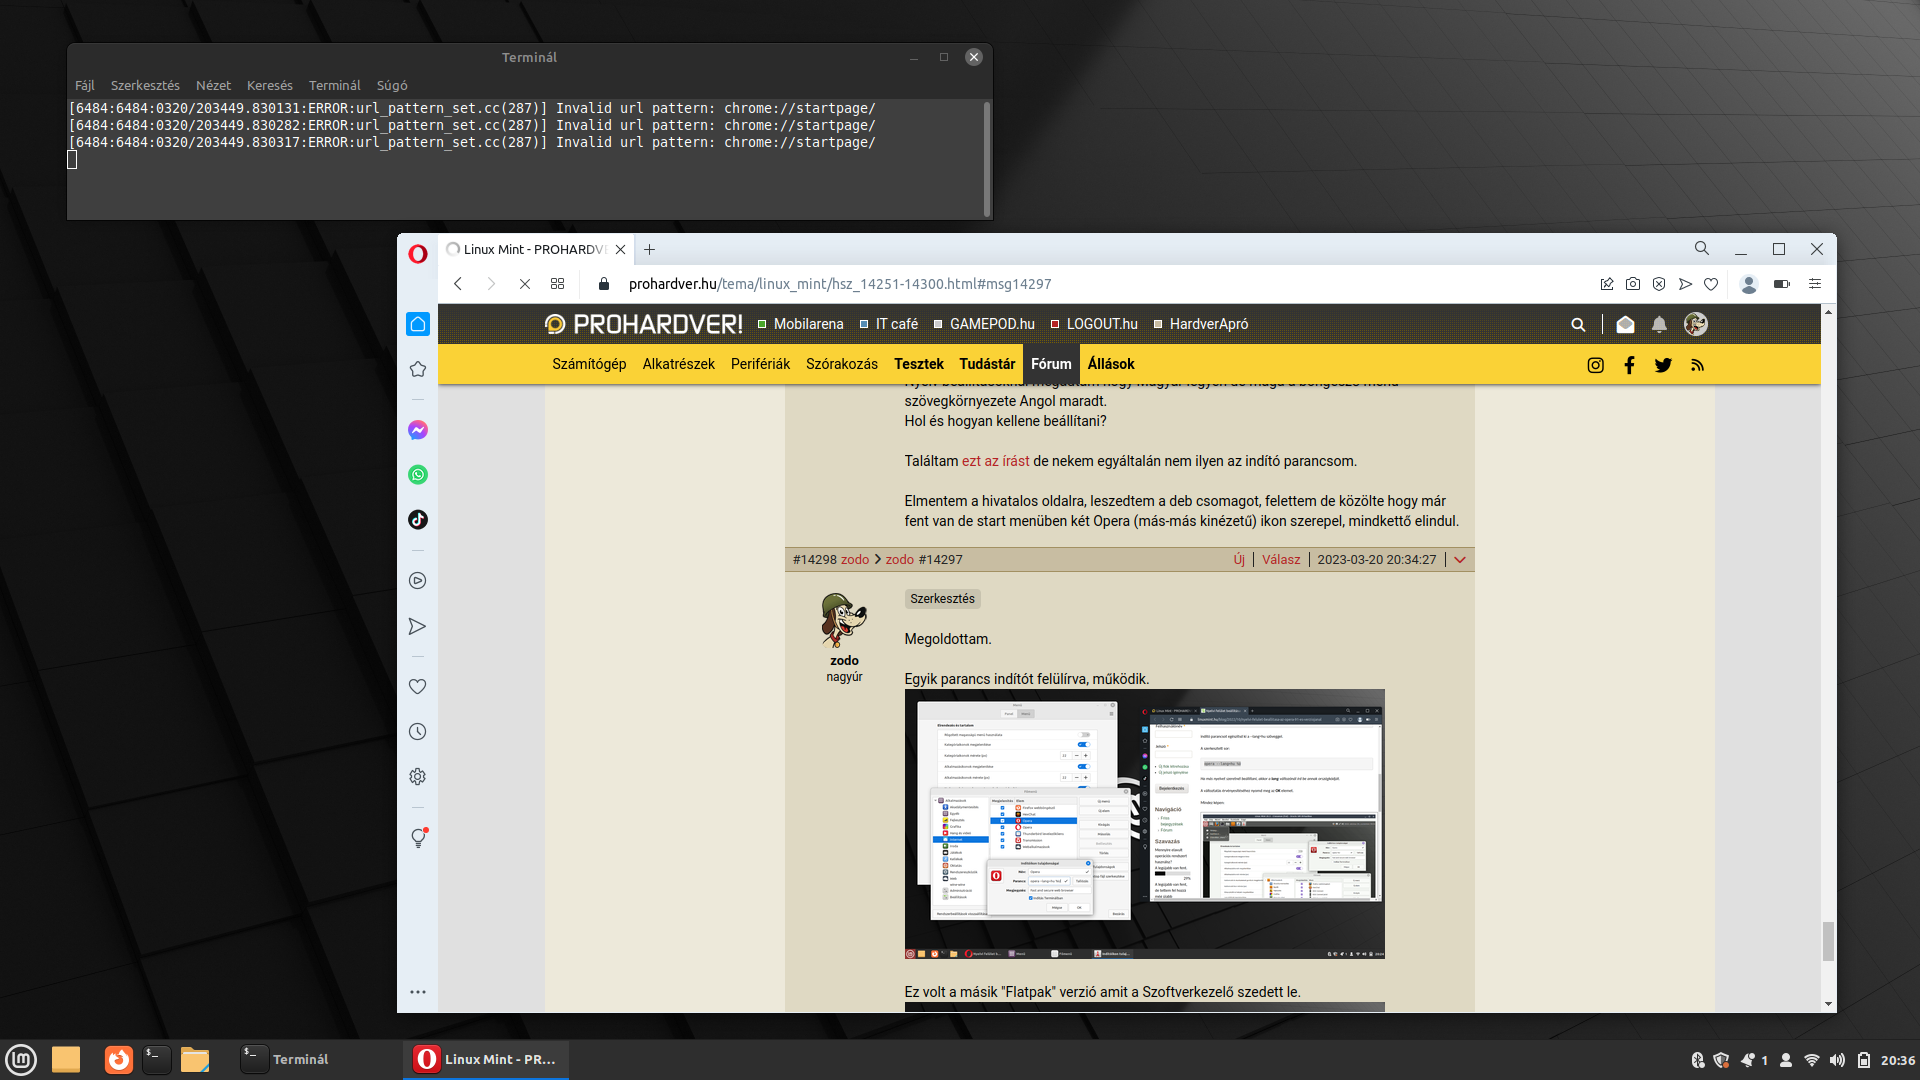Open terminal Szerkesztés menu

145,86
